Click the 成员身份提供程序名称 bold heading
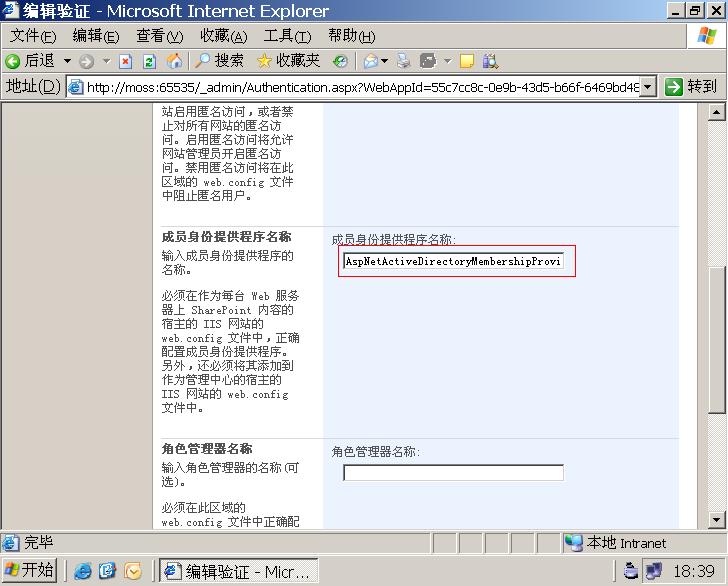The width and height of the screenshot is (728, 586). coord(227,237)
